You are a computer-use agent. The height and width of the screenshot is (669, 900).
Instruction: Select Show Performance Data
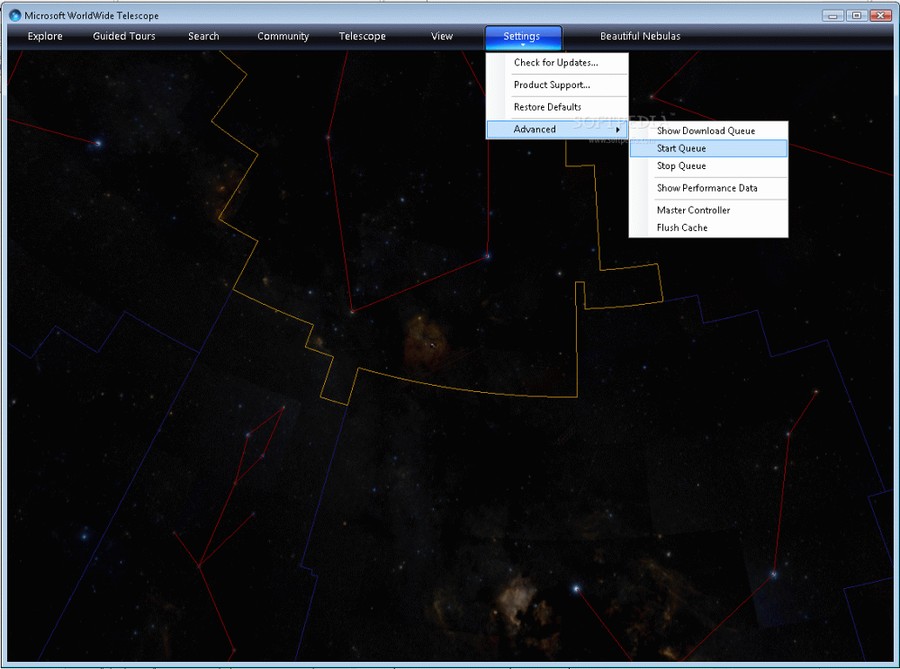708,188
